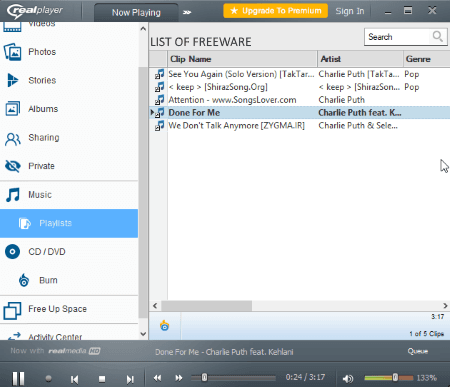Select We Don't Talk Anymore clip
This screenshot has height=387, width=450.
pos(236,126)
